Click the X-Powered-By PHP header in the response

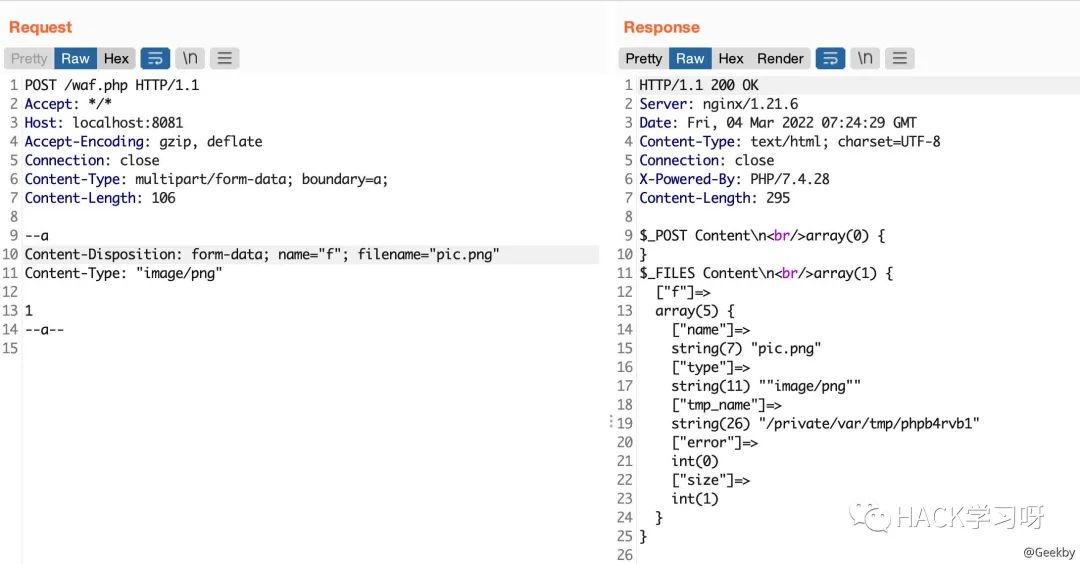coord(734,179)
